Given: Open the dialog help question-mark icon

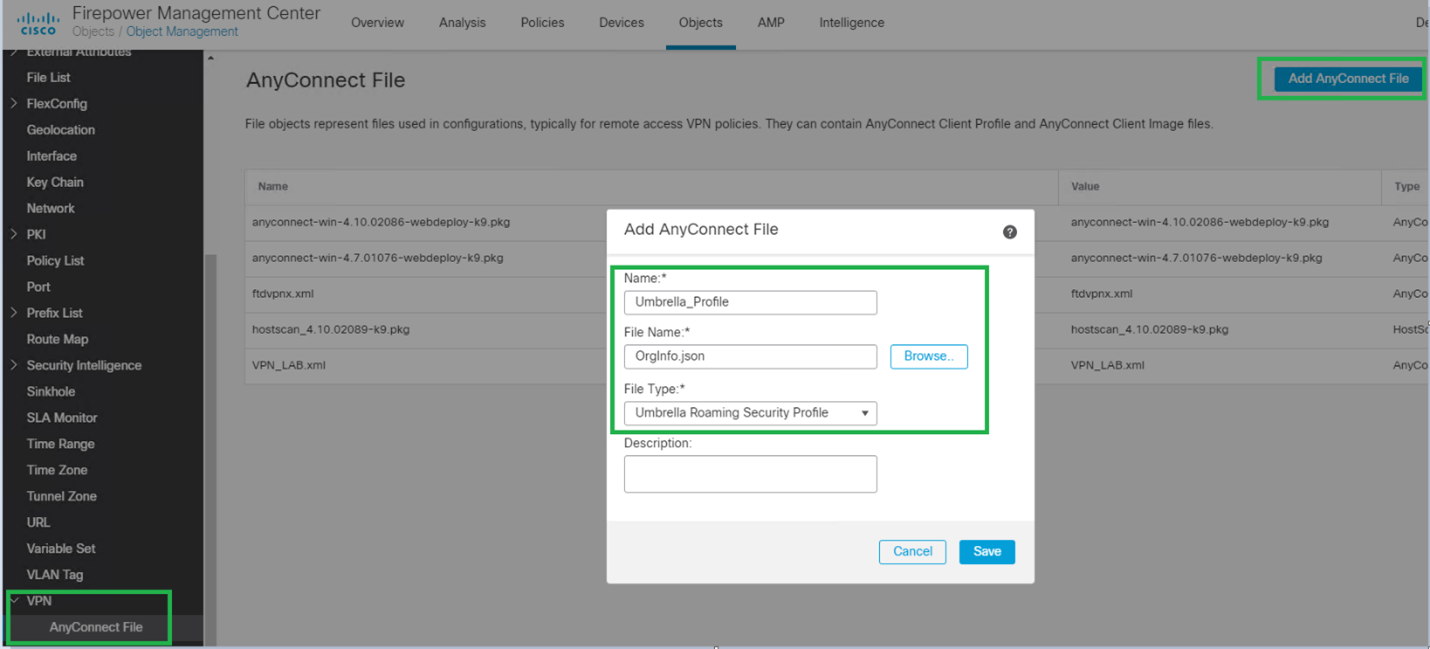Looking at the screenshot, I should coord(1010,232).
